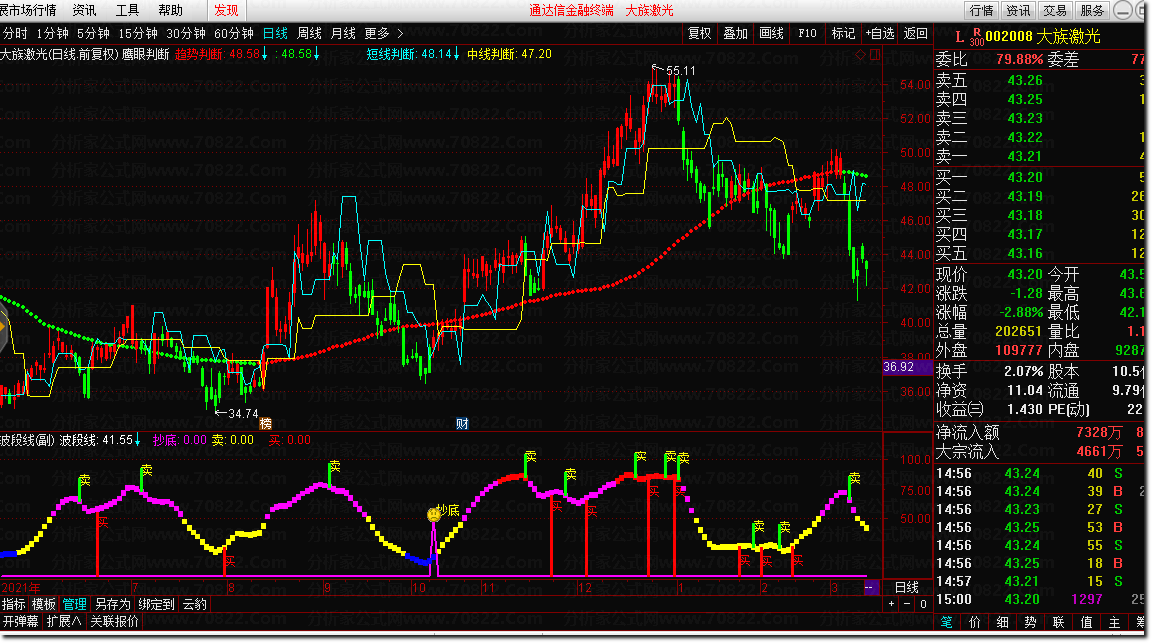Click the red L marker beside stock code
The image size is (1153, 643).
(x=959, y=37)
